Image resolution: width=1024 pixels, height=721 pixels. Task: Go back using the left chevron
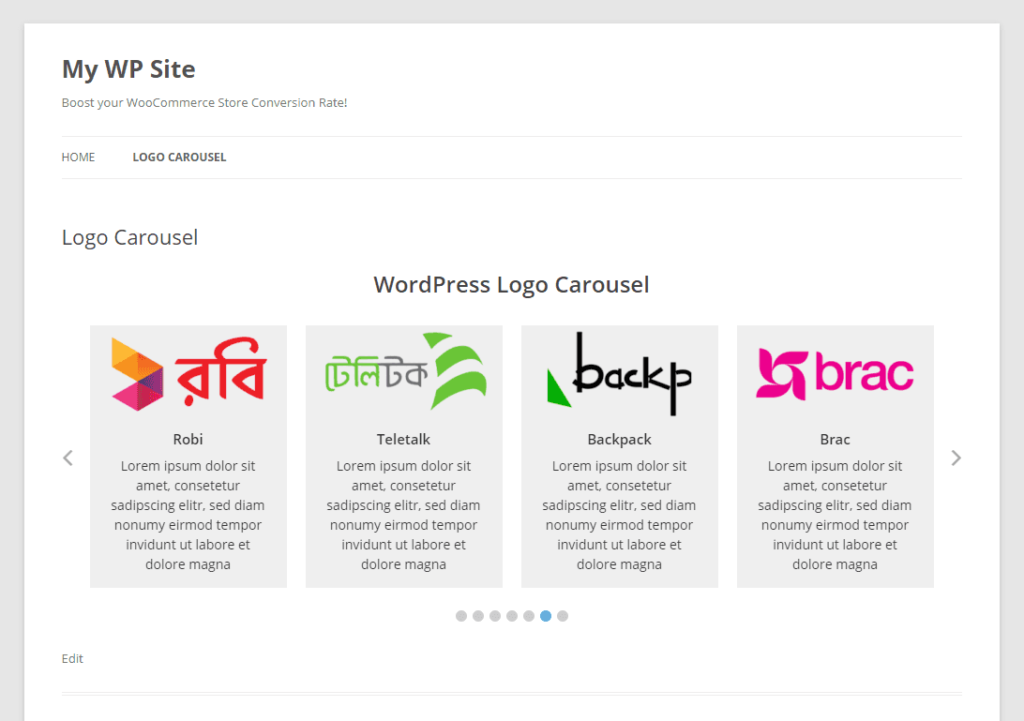[67, 457]
